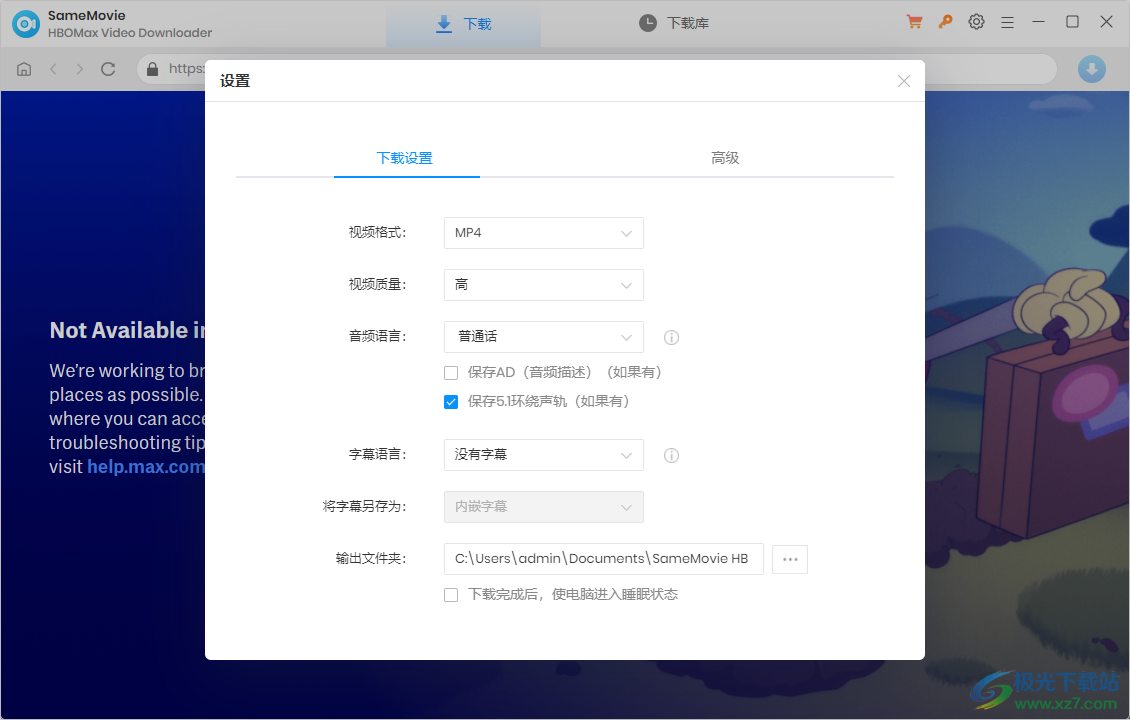
Task: Click the 设置 dialog title
Action: click(x=235, y=81)
